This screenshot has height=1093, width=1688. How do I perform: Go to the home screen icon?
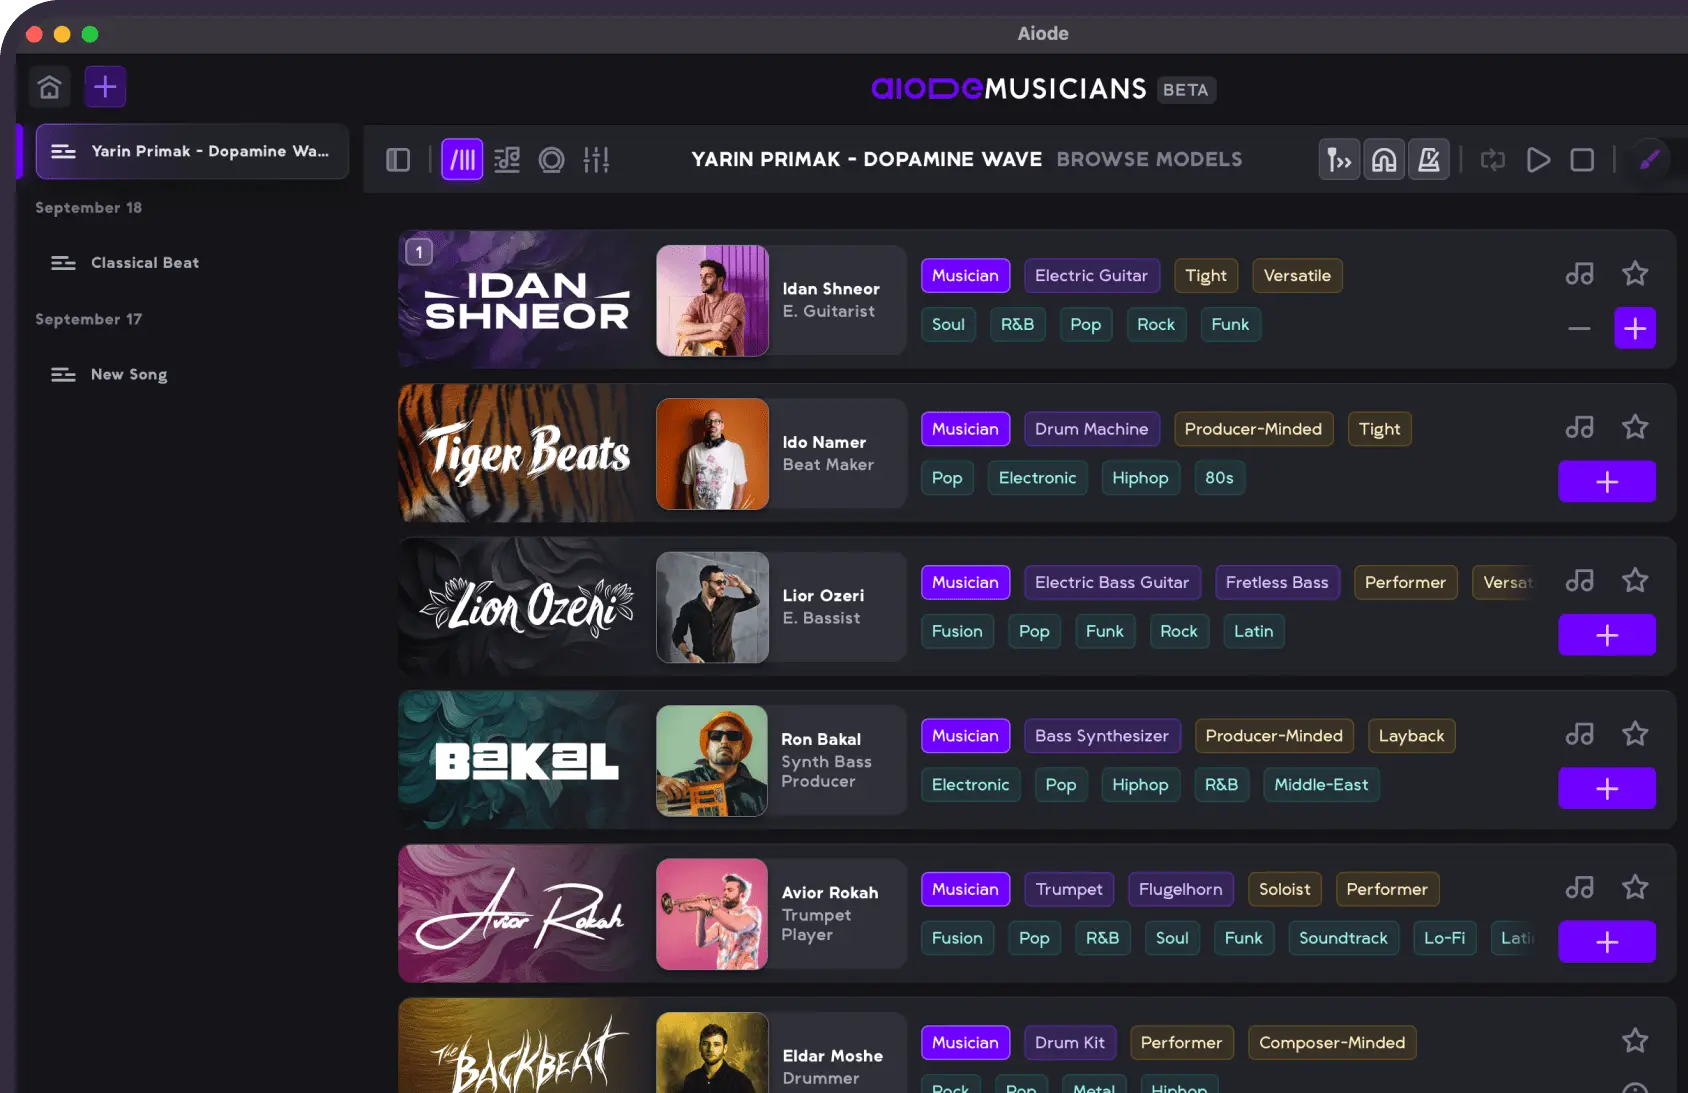(49, 87)
